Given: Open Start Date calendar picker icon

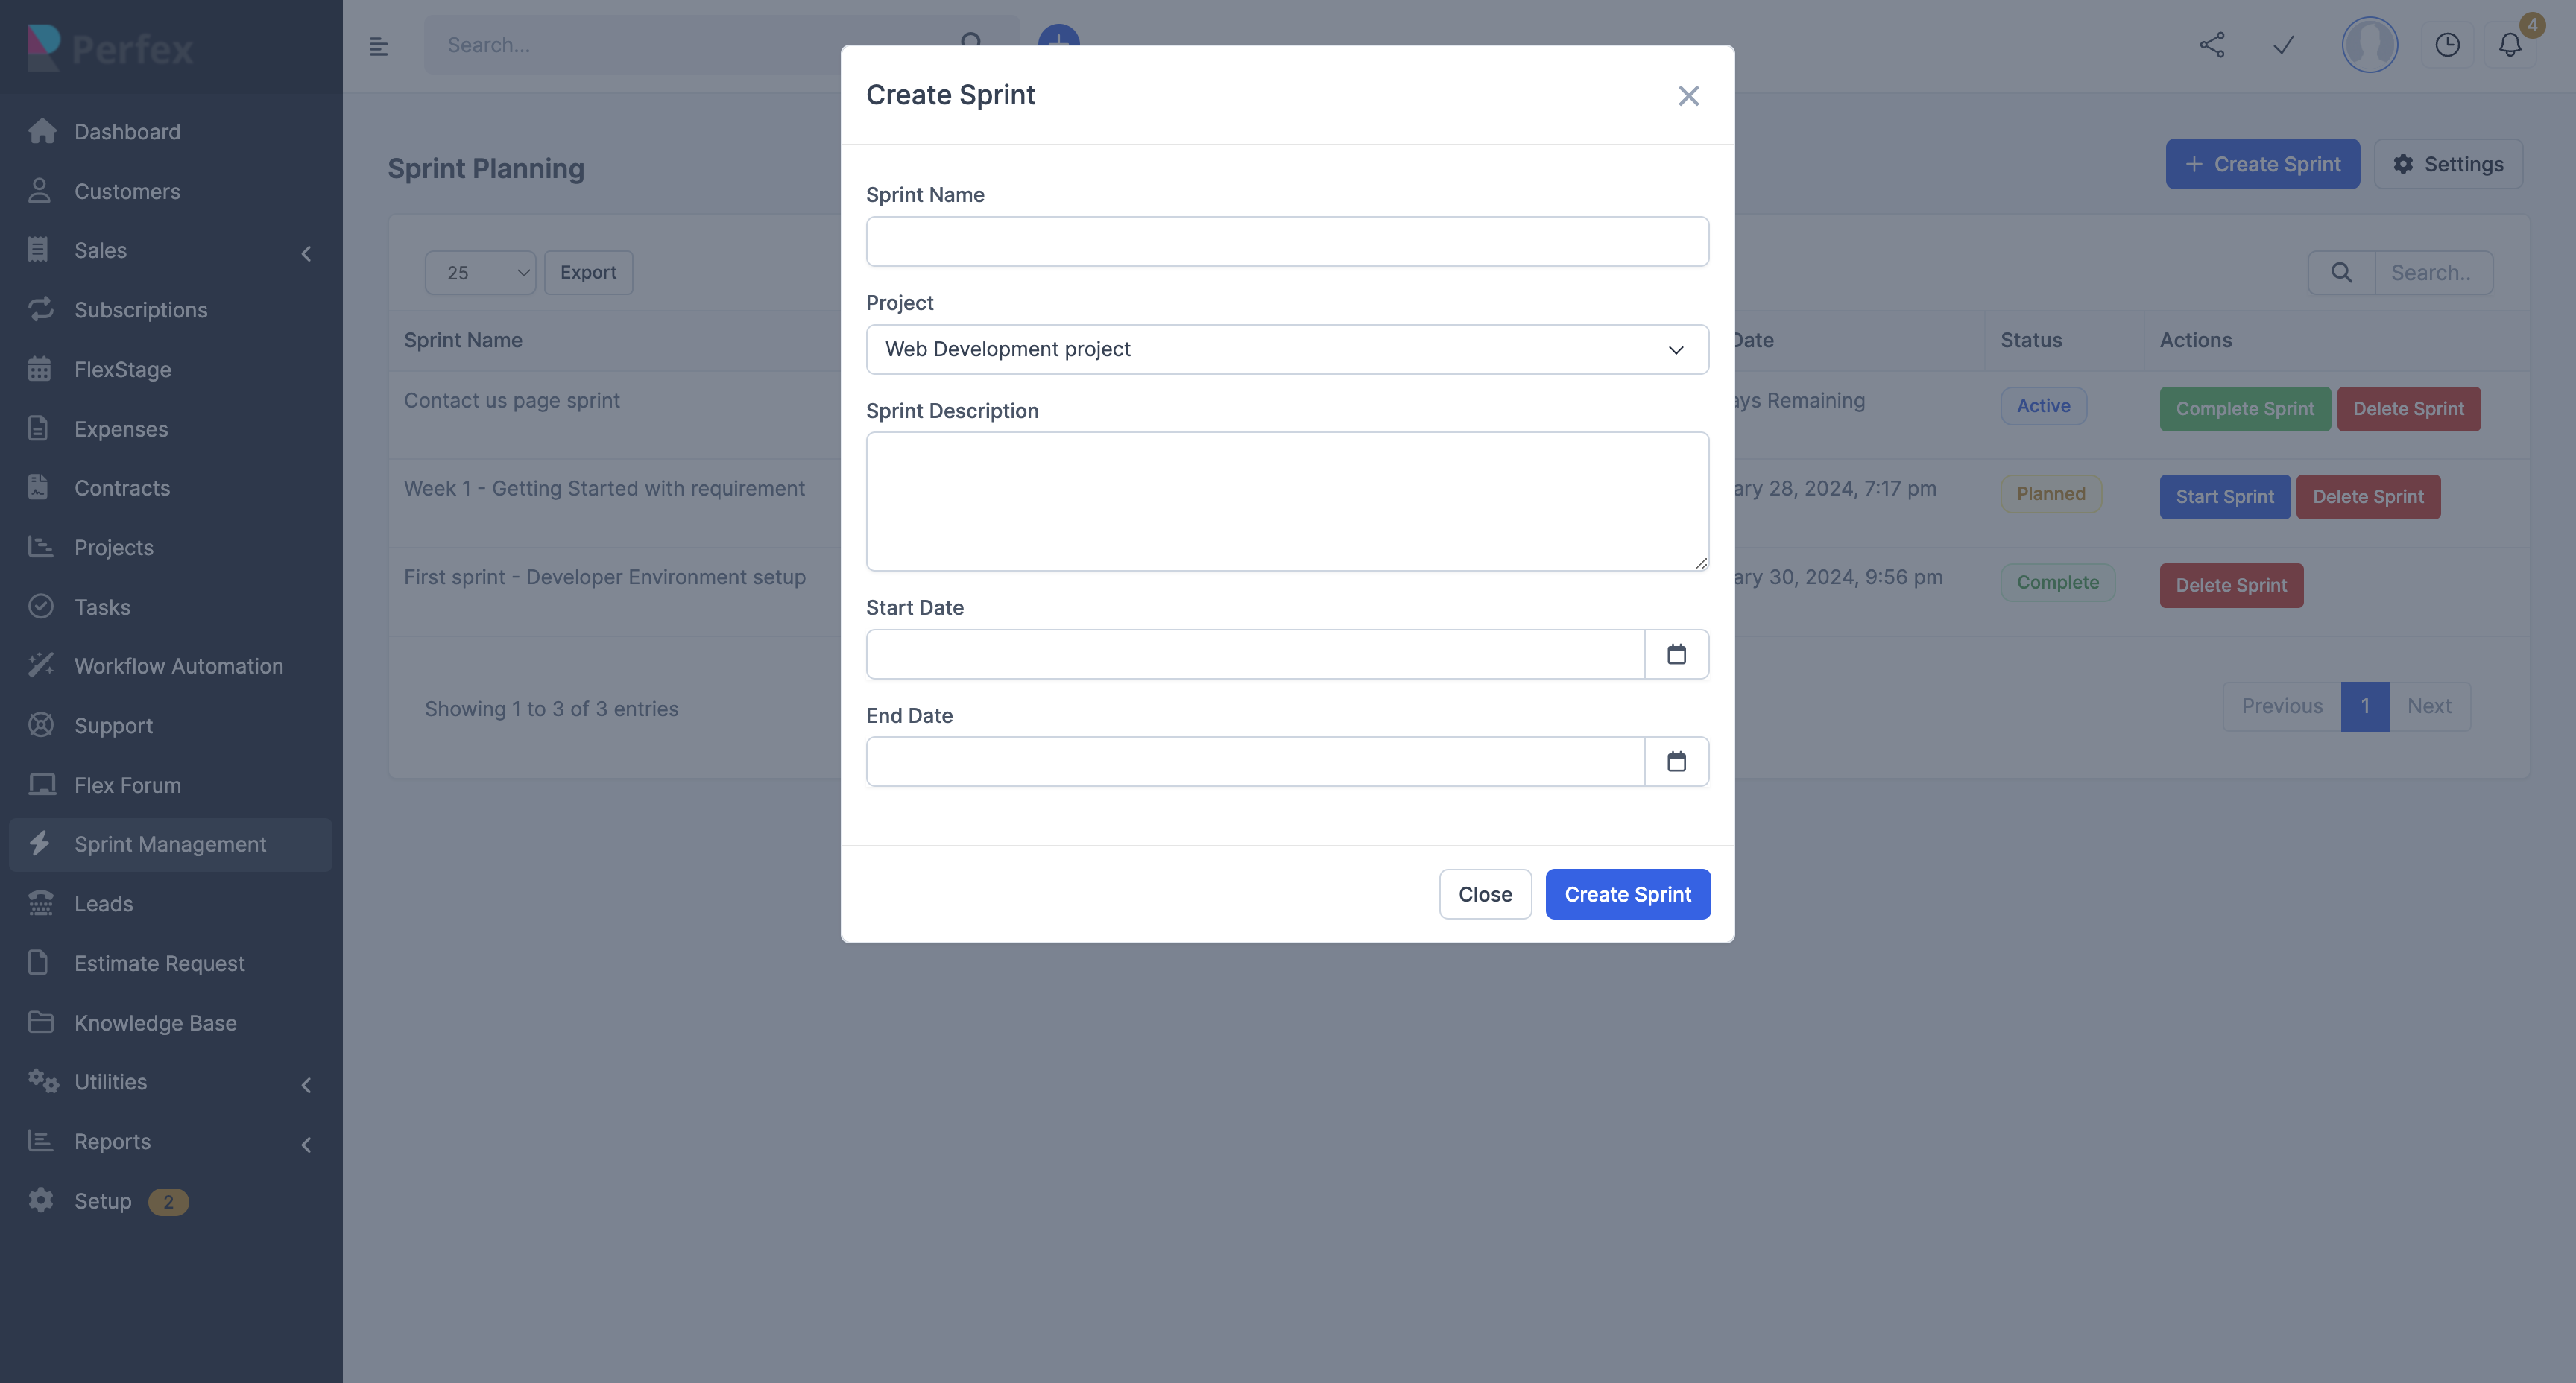Looking at the screenshot, I should tap(1676, 654).
